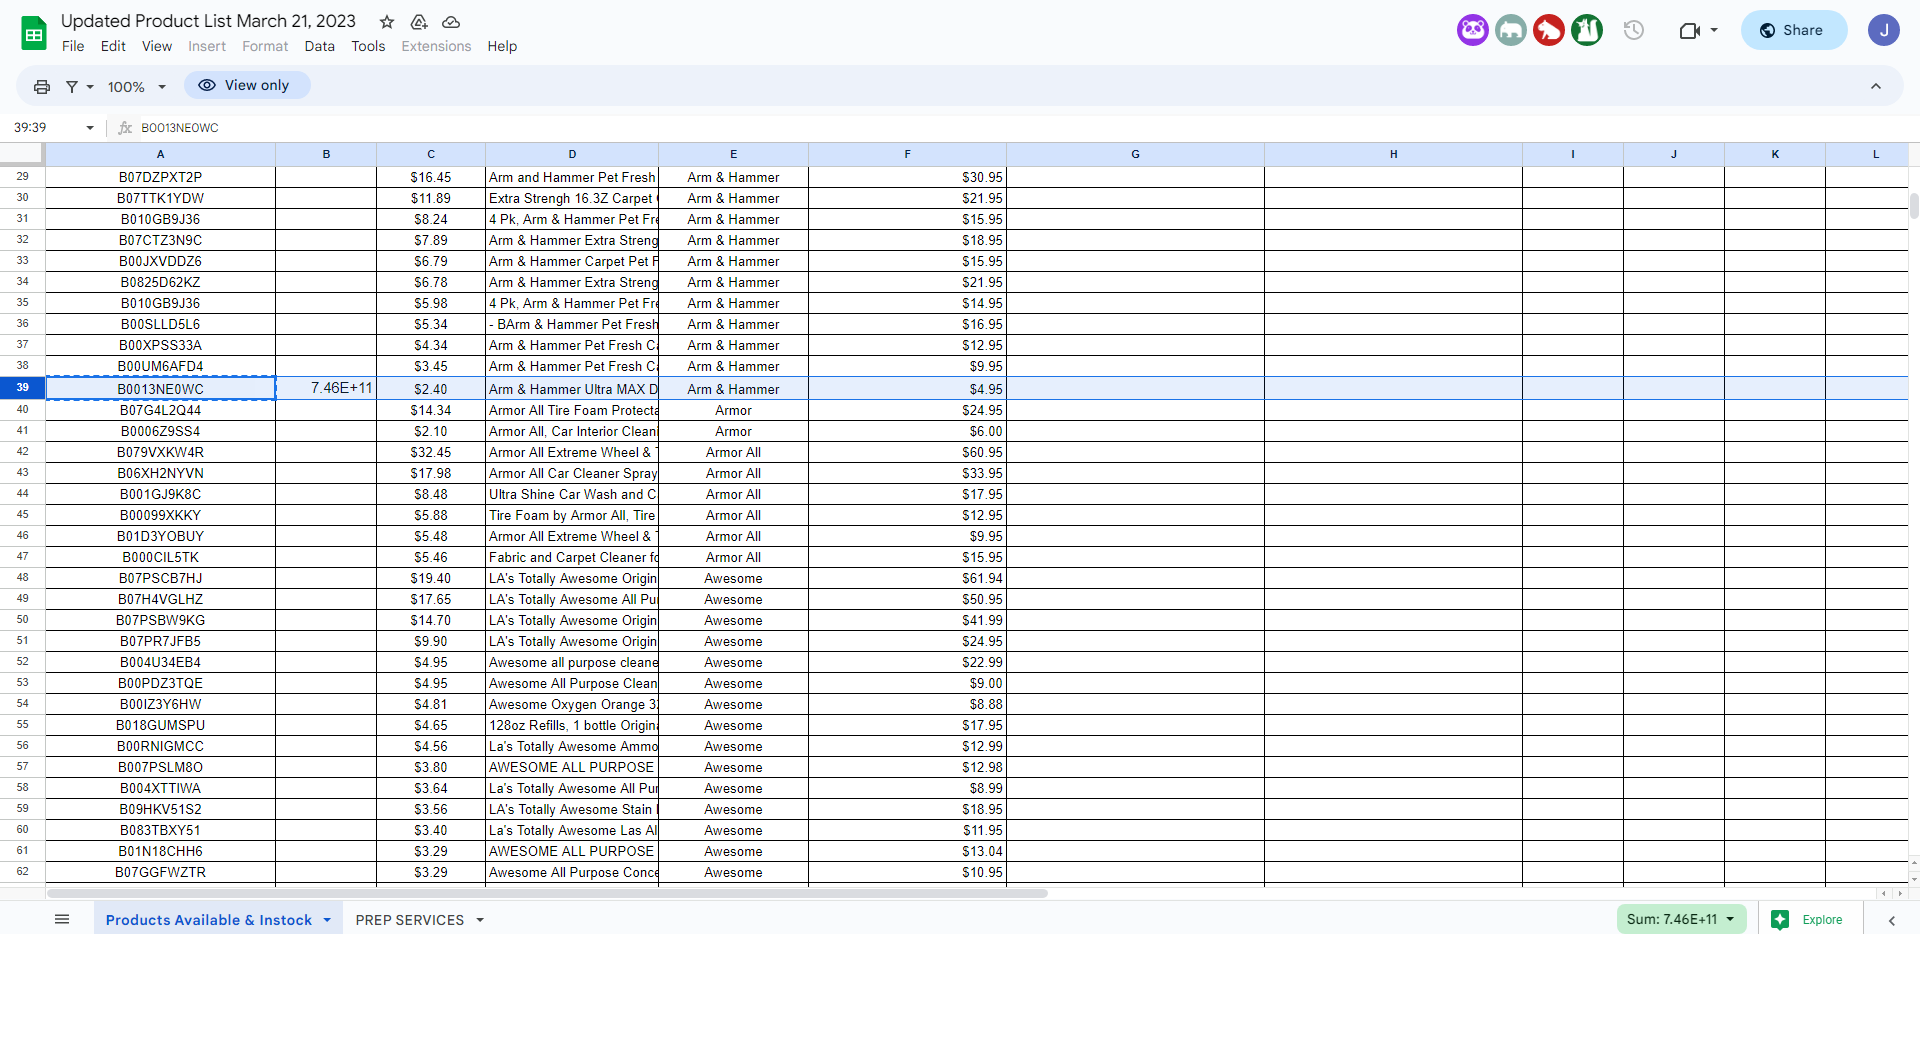The image size is (1922, 1042).
Task: Click the document title text
Action: 208,21
